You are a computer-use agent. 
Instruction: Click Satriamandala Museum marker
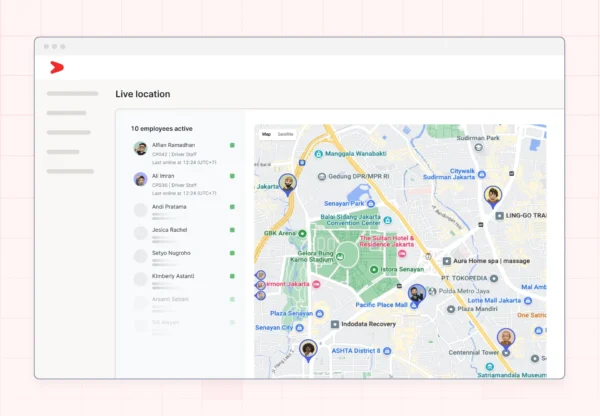click(489, 367)
